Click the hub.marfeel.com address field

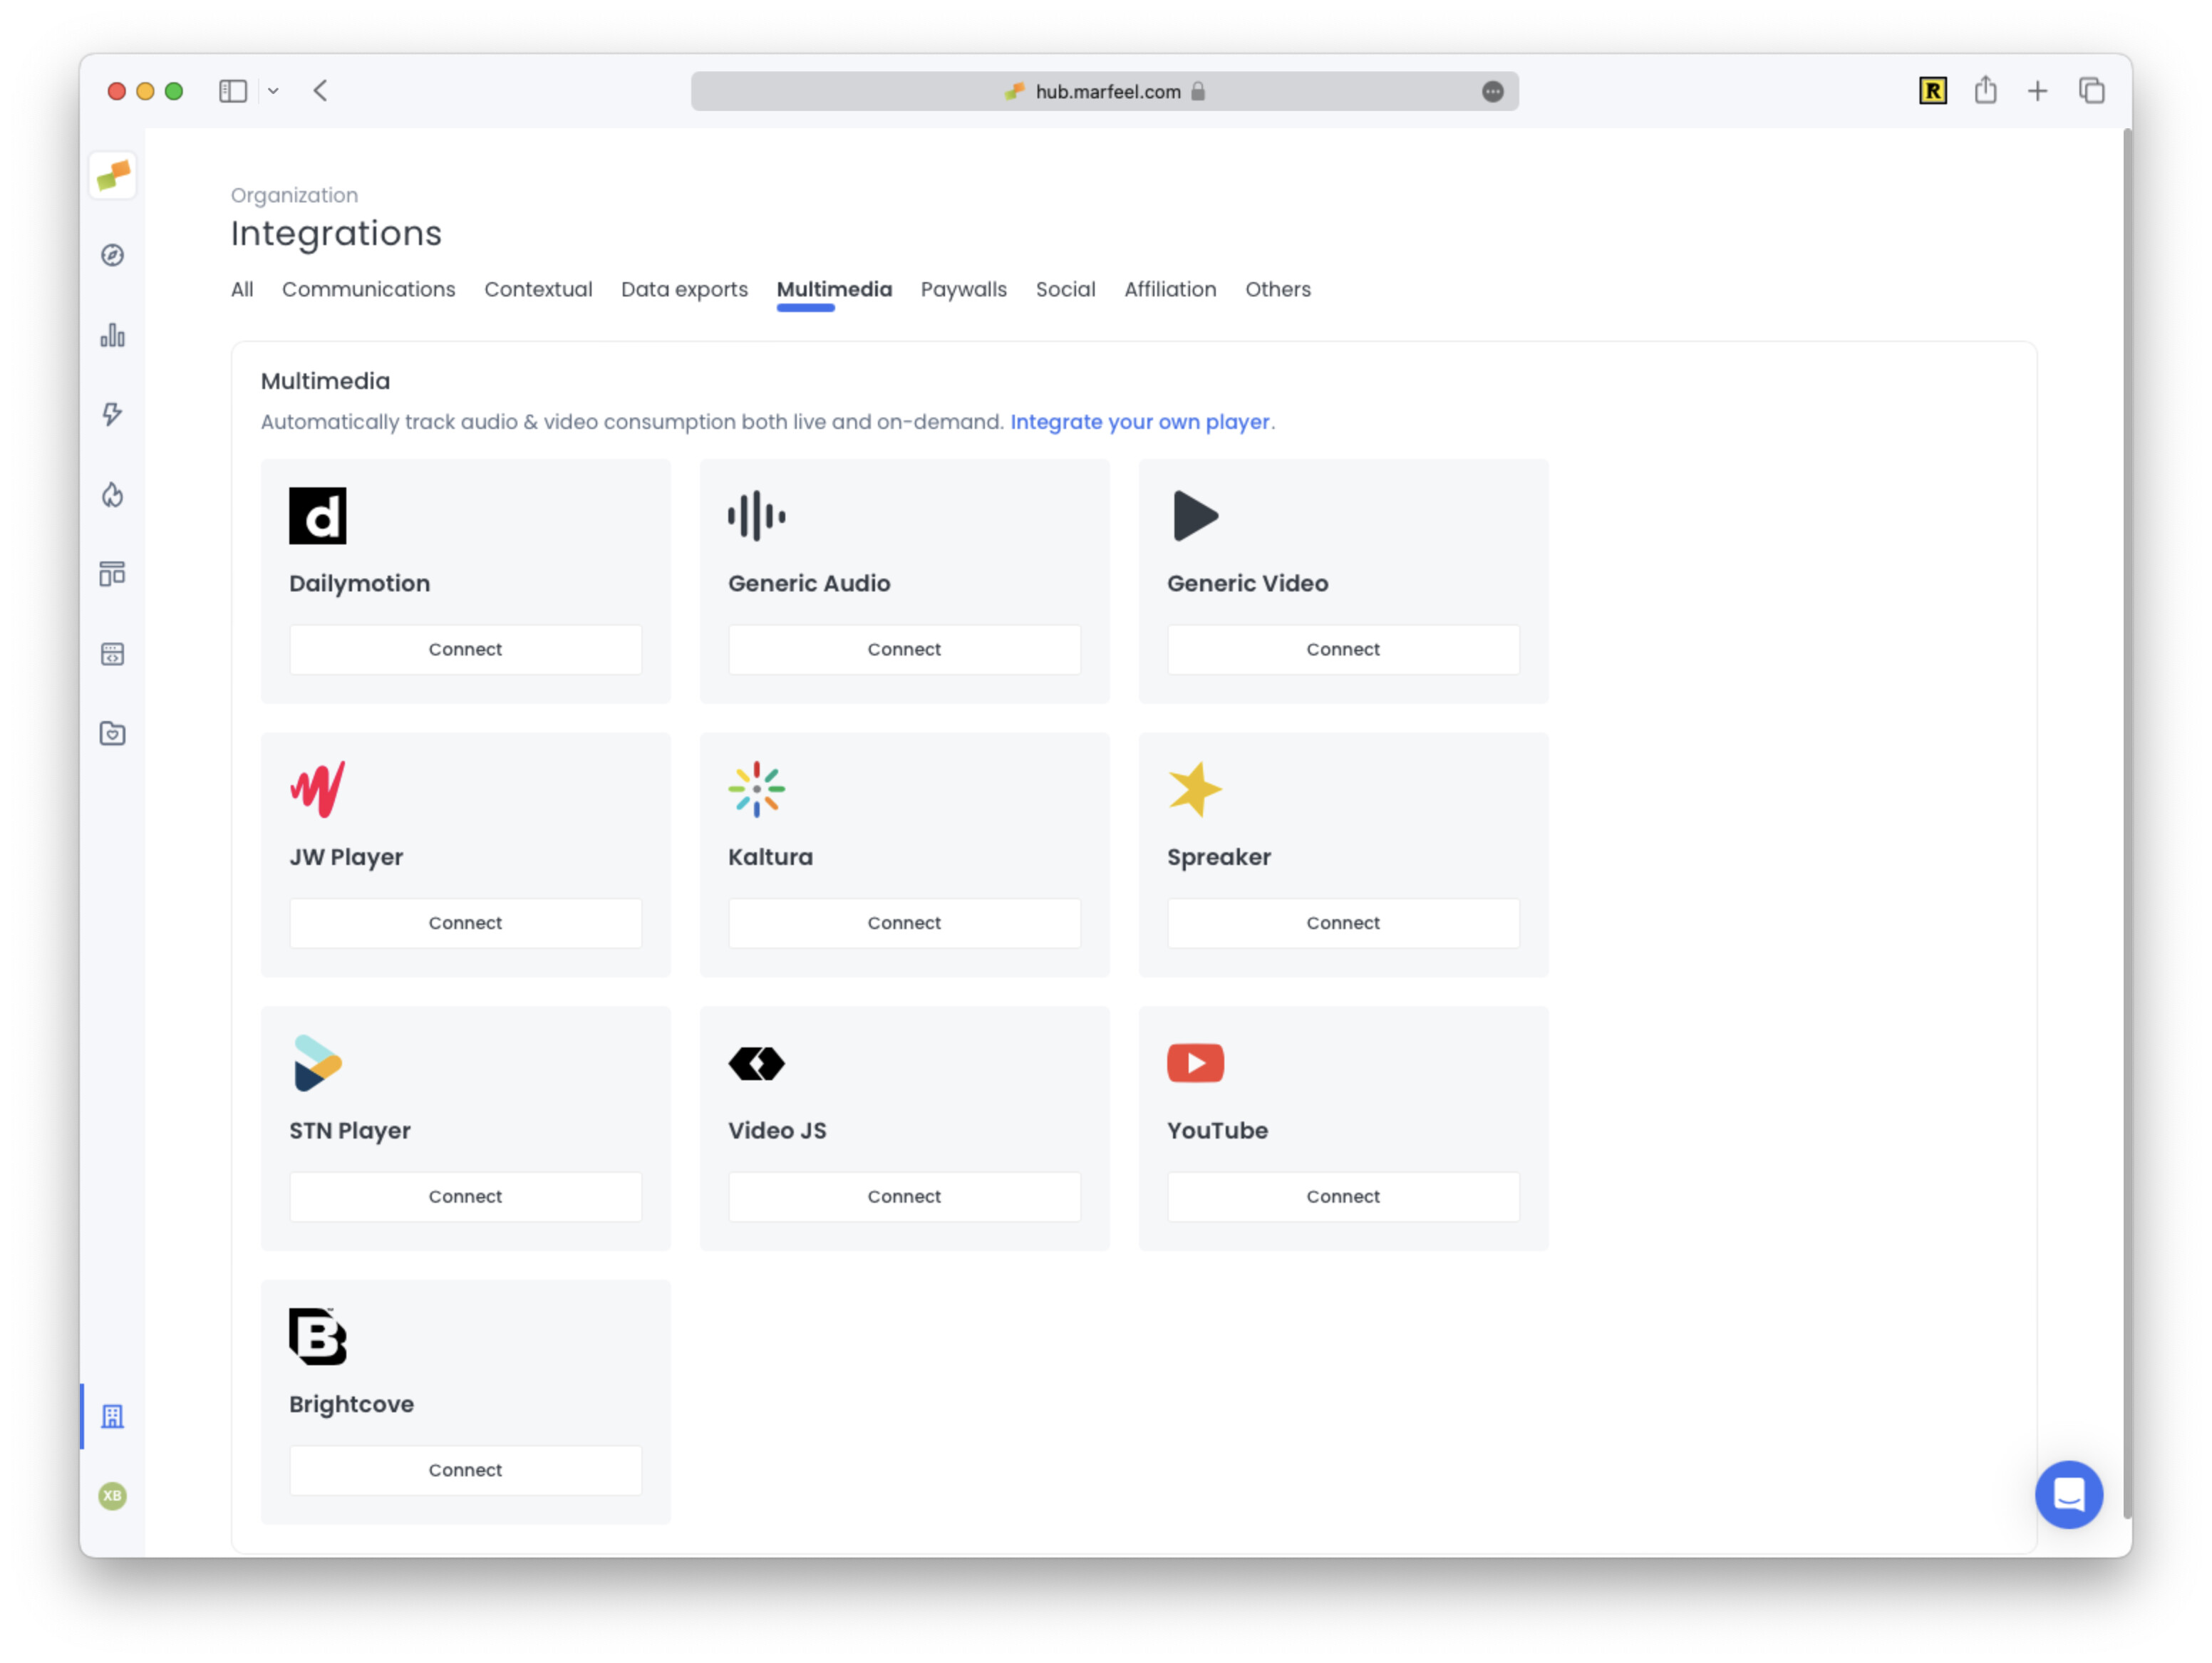coord(1106,91)
